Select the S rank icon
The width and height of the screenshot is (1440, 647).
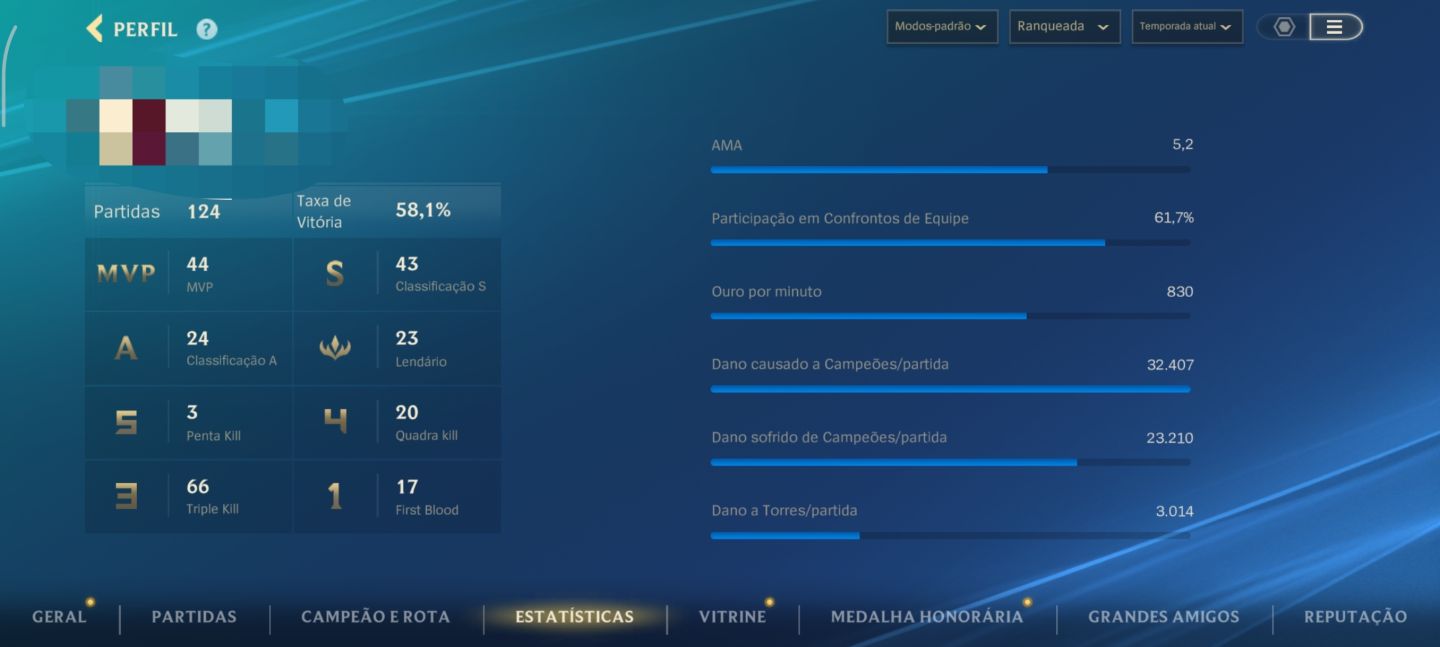(x=335, y=274)
